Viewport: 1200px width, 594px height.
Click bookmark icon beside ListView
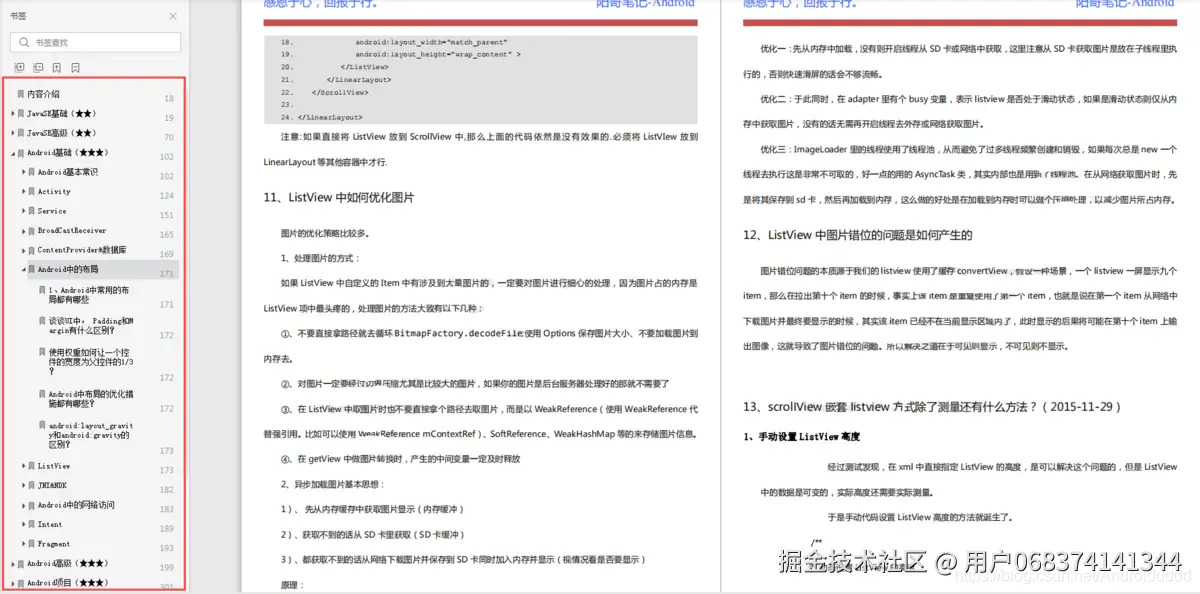point(32,466)
